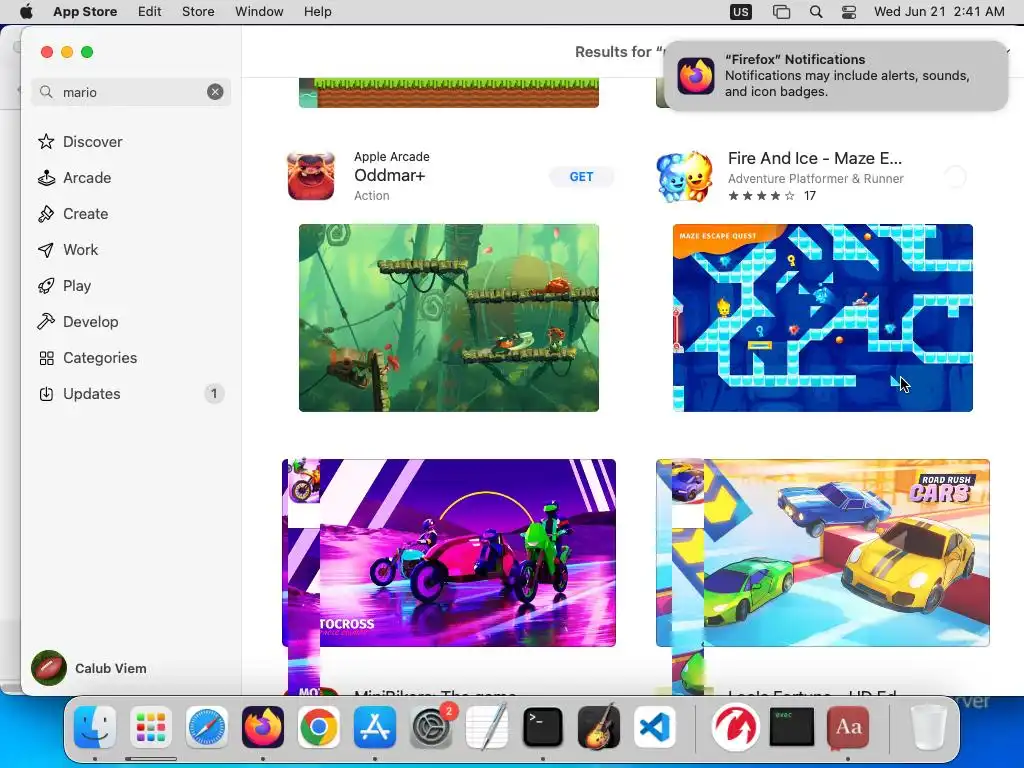Viewport: 1024px width, 768px height.
Task: Open the Stage Manager windows icon in menu bar
Action: [x=781, y=12]
